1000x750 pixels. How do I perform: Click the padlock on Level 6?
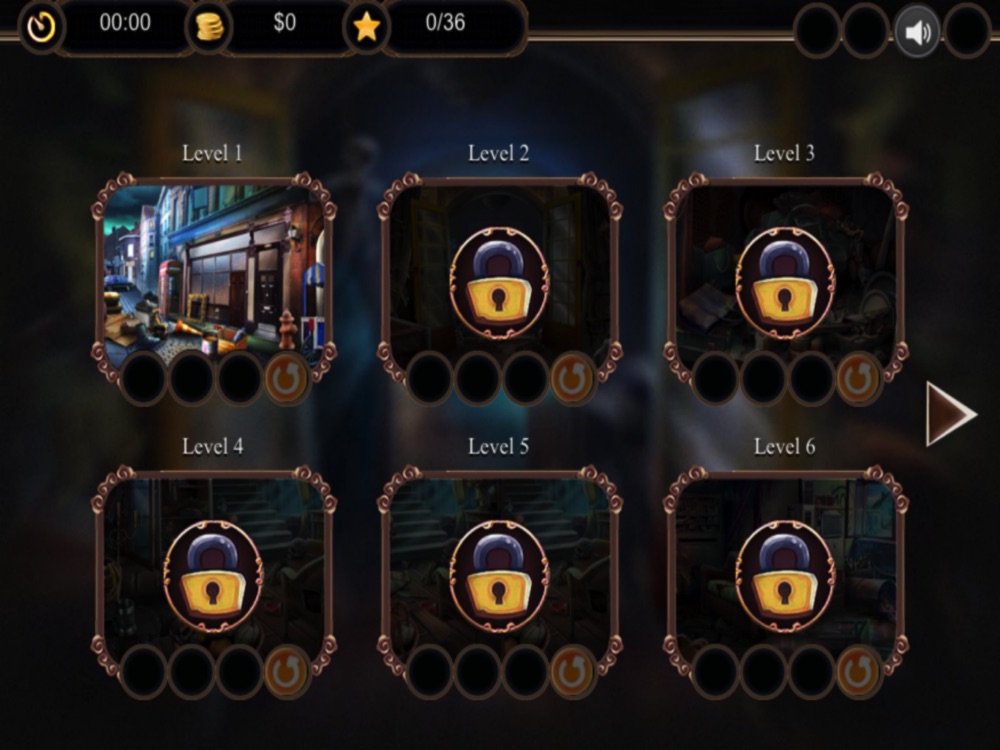click(x=784, y=577)
